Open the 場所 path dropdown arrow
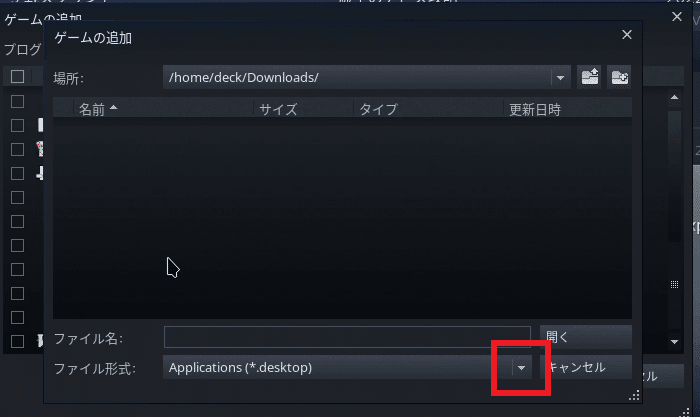Viewport: 700px width, 417px height. [x=560, y=78]
